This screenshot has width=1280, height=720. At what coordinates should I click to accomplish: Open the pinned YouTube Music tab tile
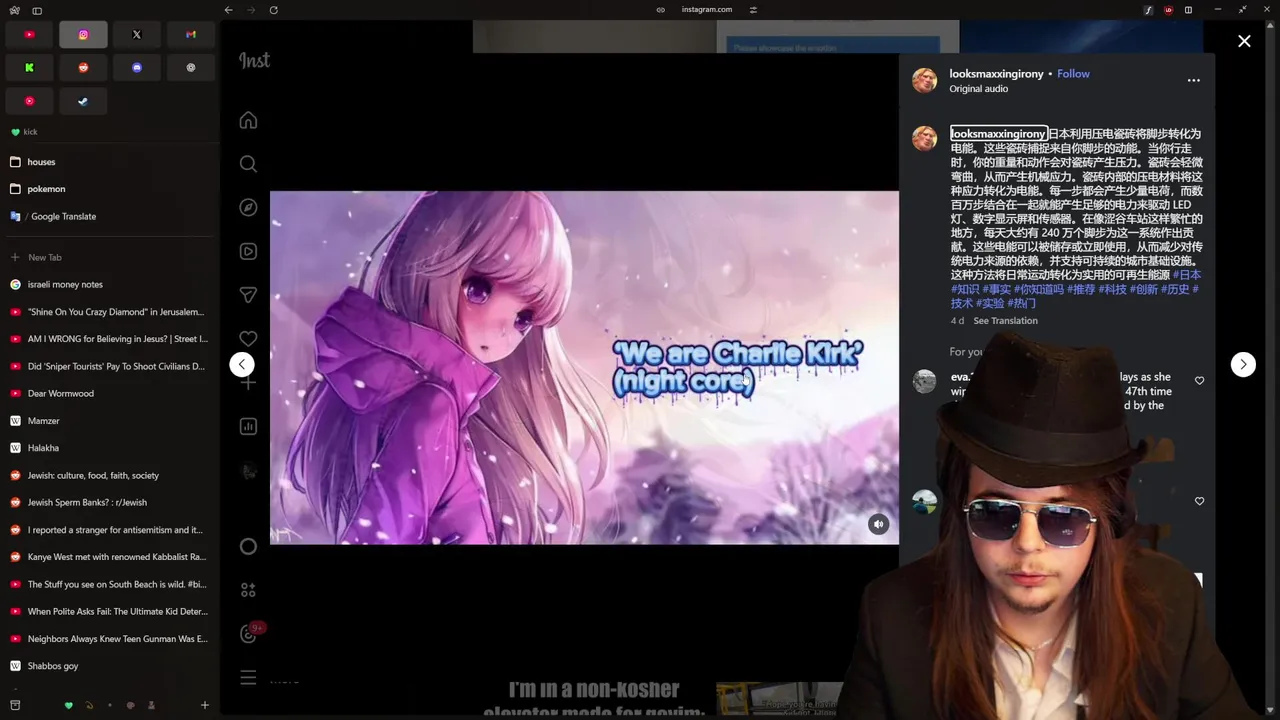pyautogui.click(x=29, y=101)
